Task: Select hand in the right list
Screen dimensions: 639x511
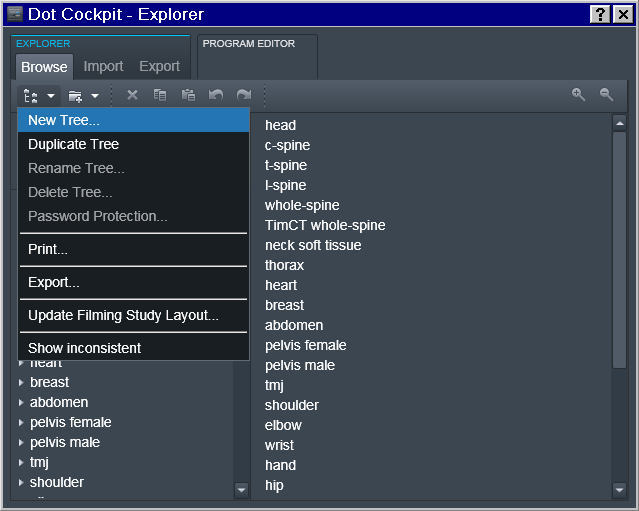Action: [280, 465]
